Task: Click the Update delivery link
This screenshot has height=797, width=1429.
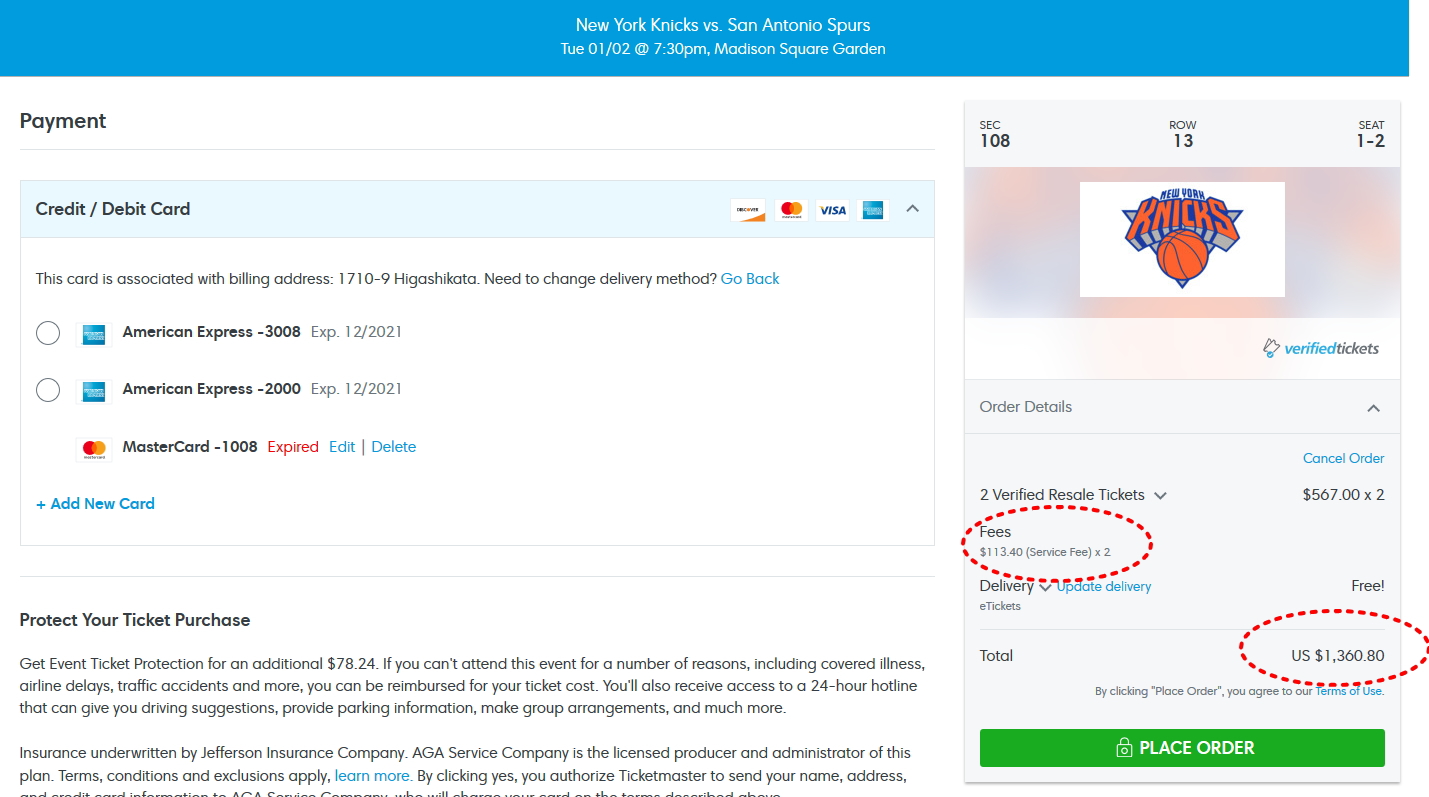Action: [1104, 587]
